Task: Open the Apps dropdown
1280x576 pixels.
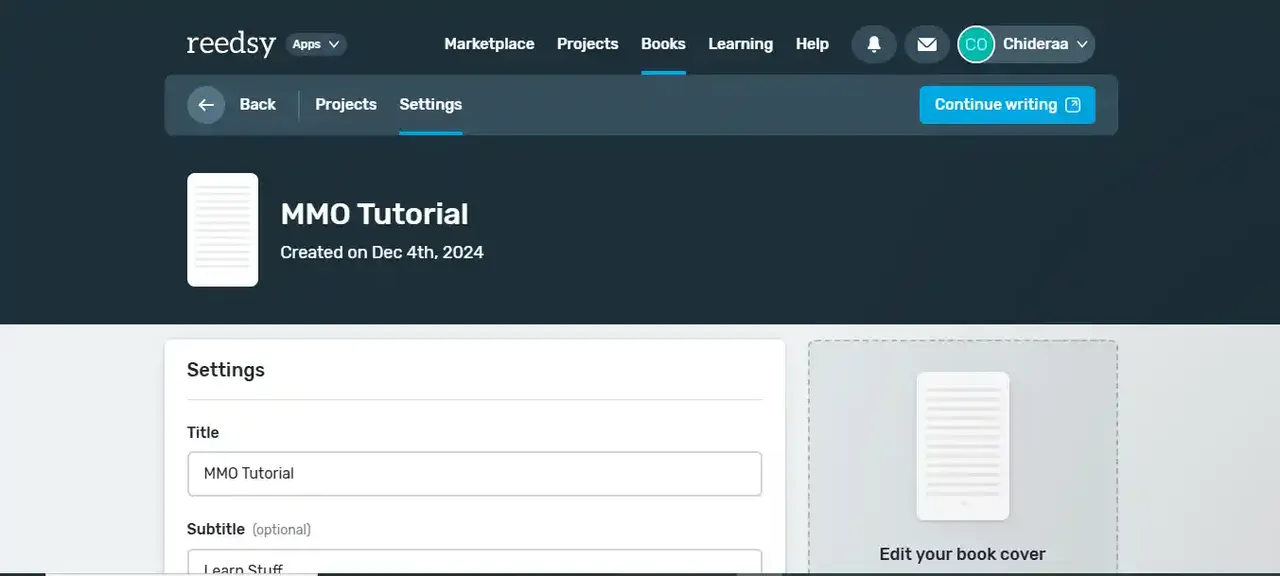Action: pyautogui.click(x=317, y=44)
